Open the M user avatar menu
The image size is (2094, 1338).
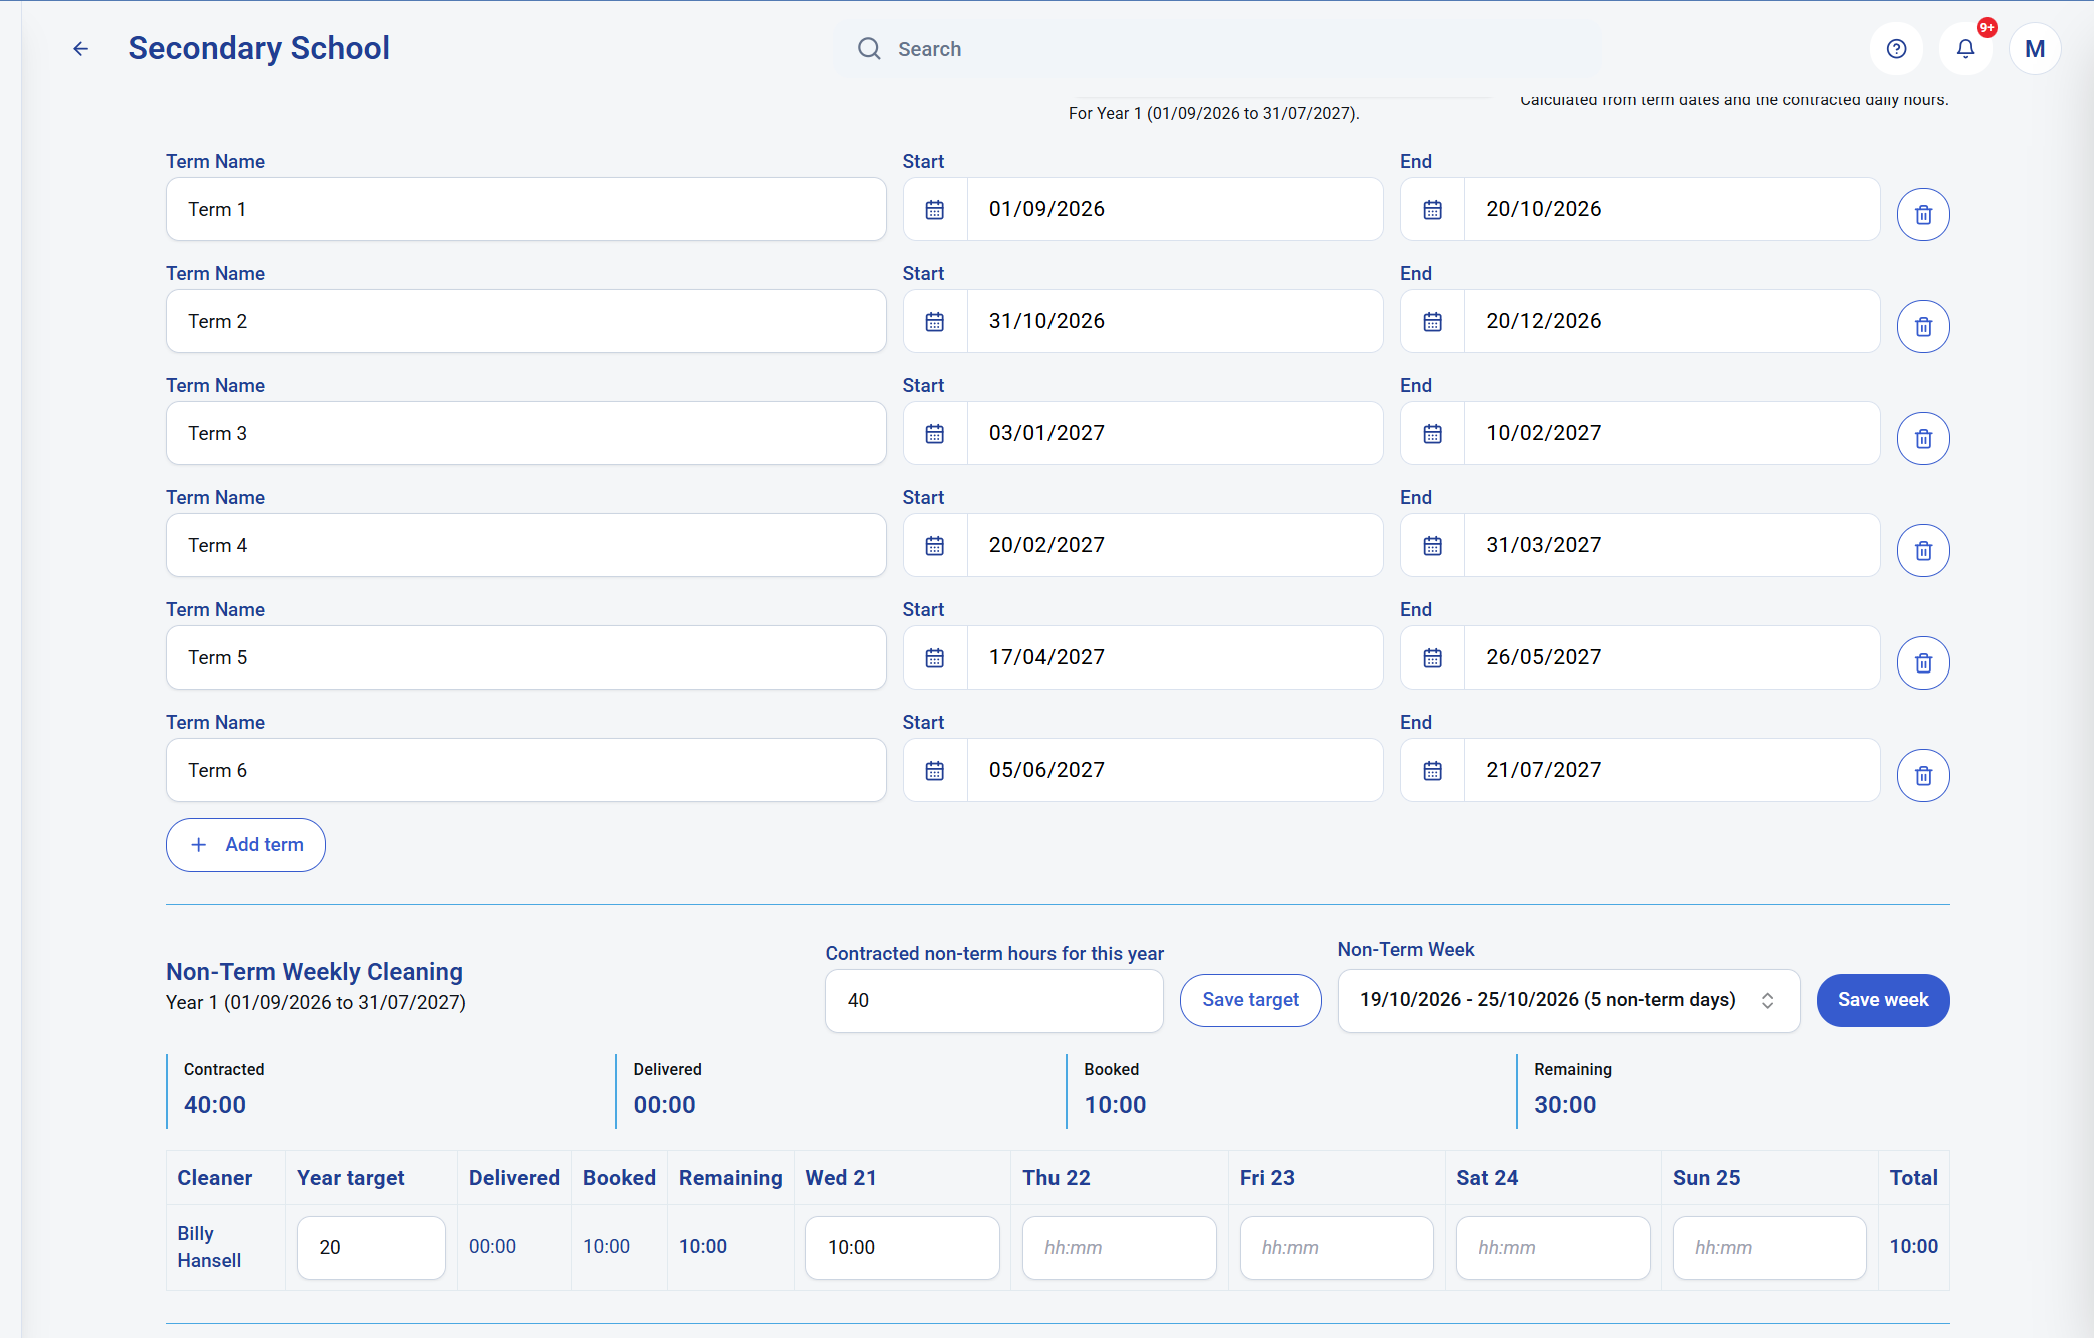point(2035,48)
